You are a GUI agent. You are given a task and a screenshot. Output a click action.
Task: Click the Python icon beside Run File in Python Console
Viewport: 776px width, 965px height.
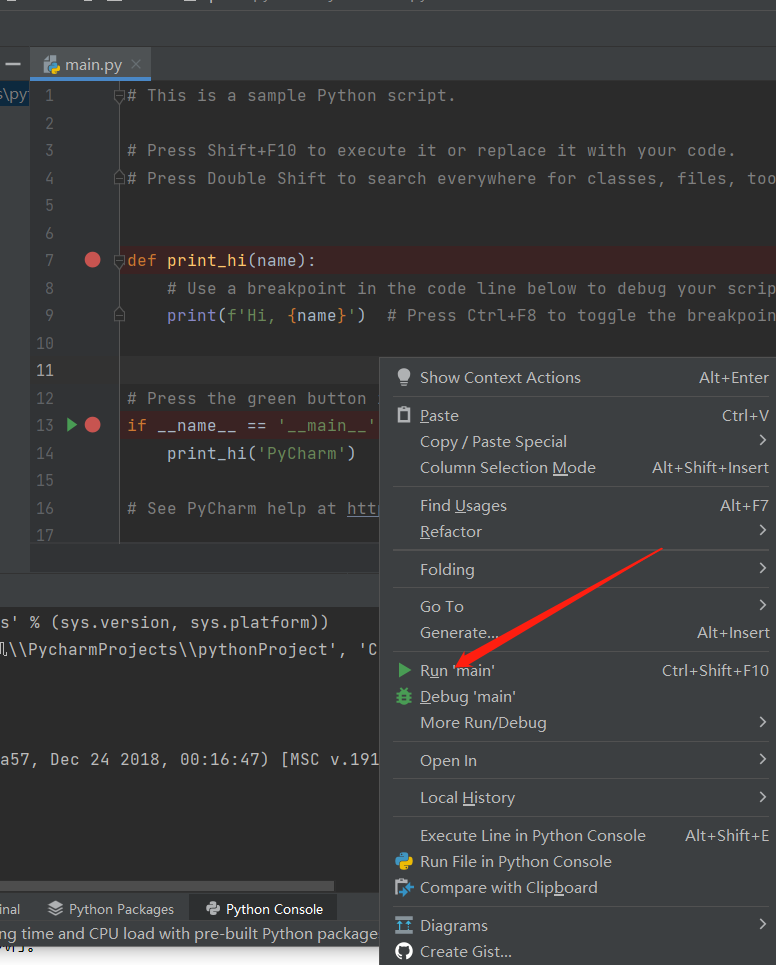(404, 861)
